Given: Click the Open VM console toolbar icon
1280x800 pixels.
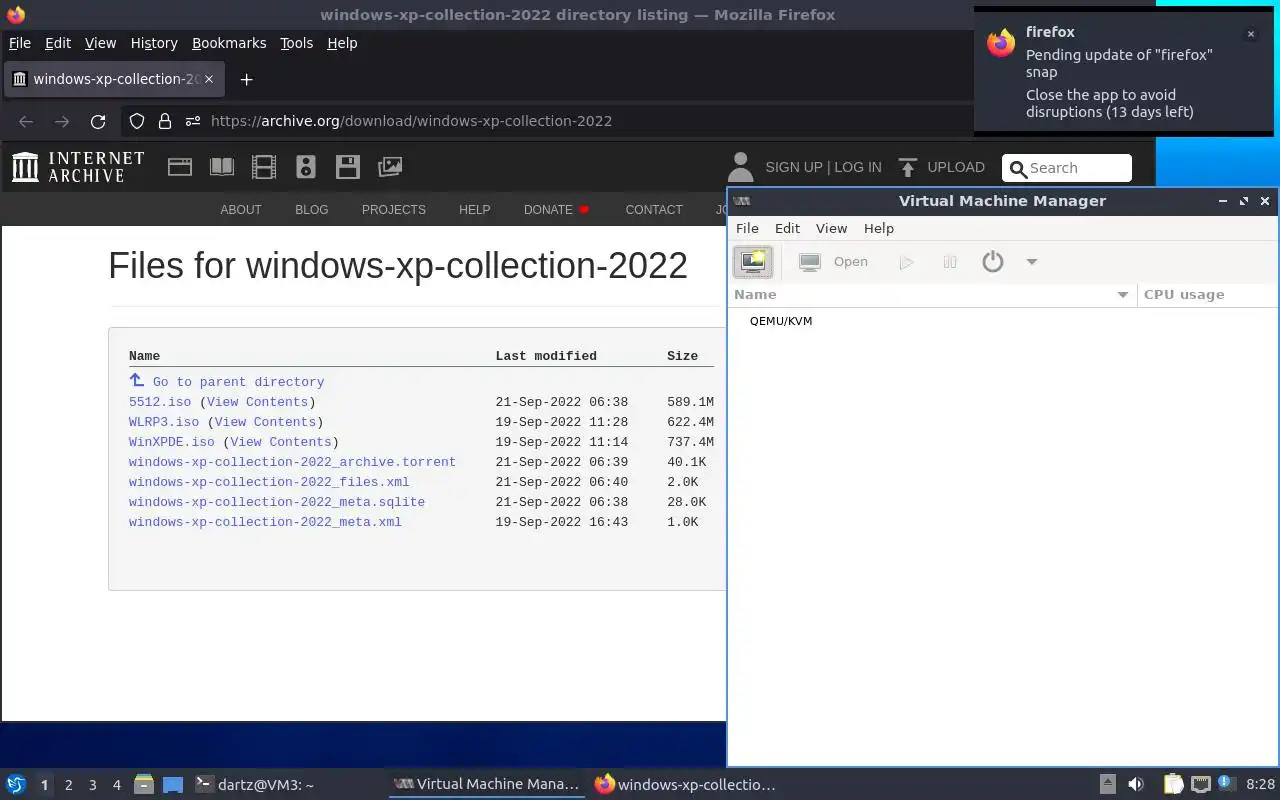Looking at the screenshot, I should pyautogui.click(x=810, y=262).
